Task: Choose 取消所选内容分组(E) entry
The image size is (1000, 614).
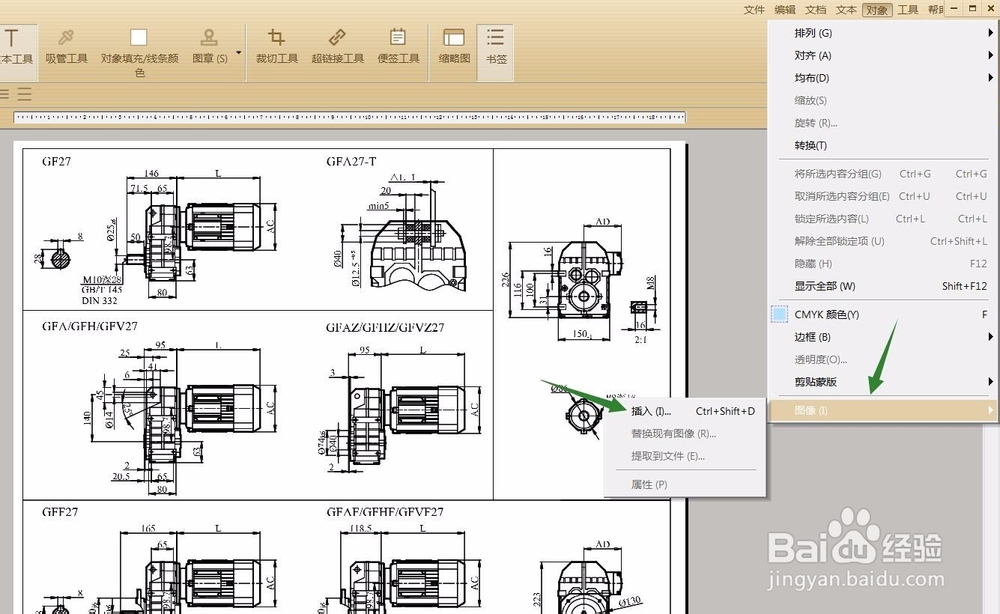Action: point(883,196)
